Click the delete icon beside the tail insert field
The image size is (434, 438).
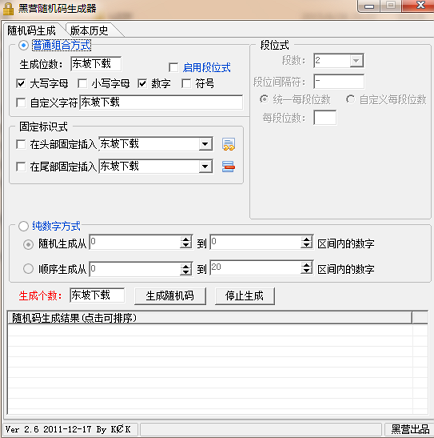[228, 166]
